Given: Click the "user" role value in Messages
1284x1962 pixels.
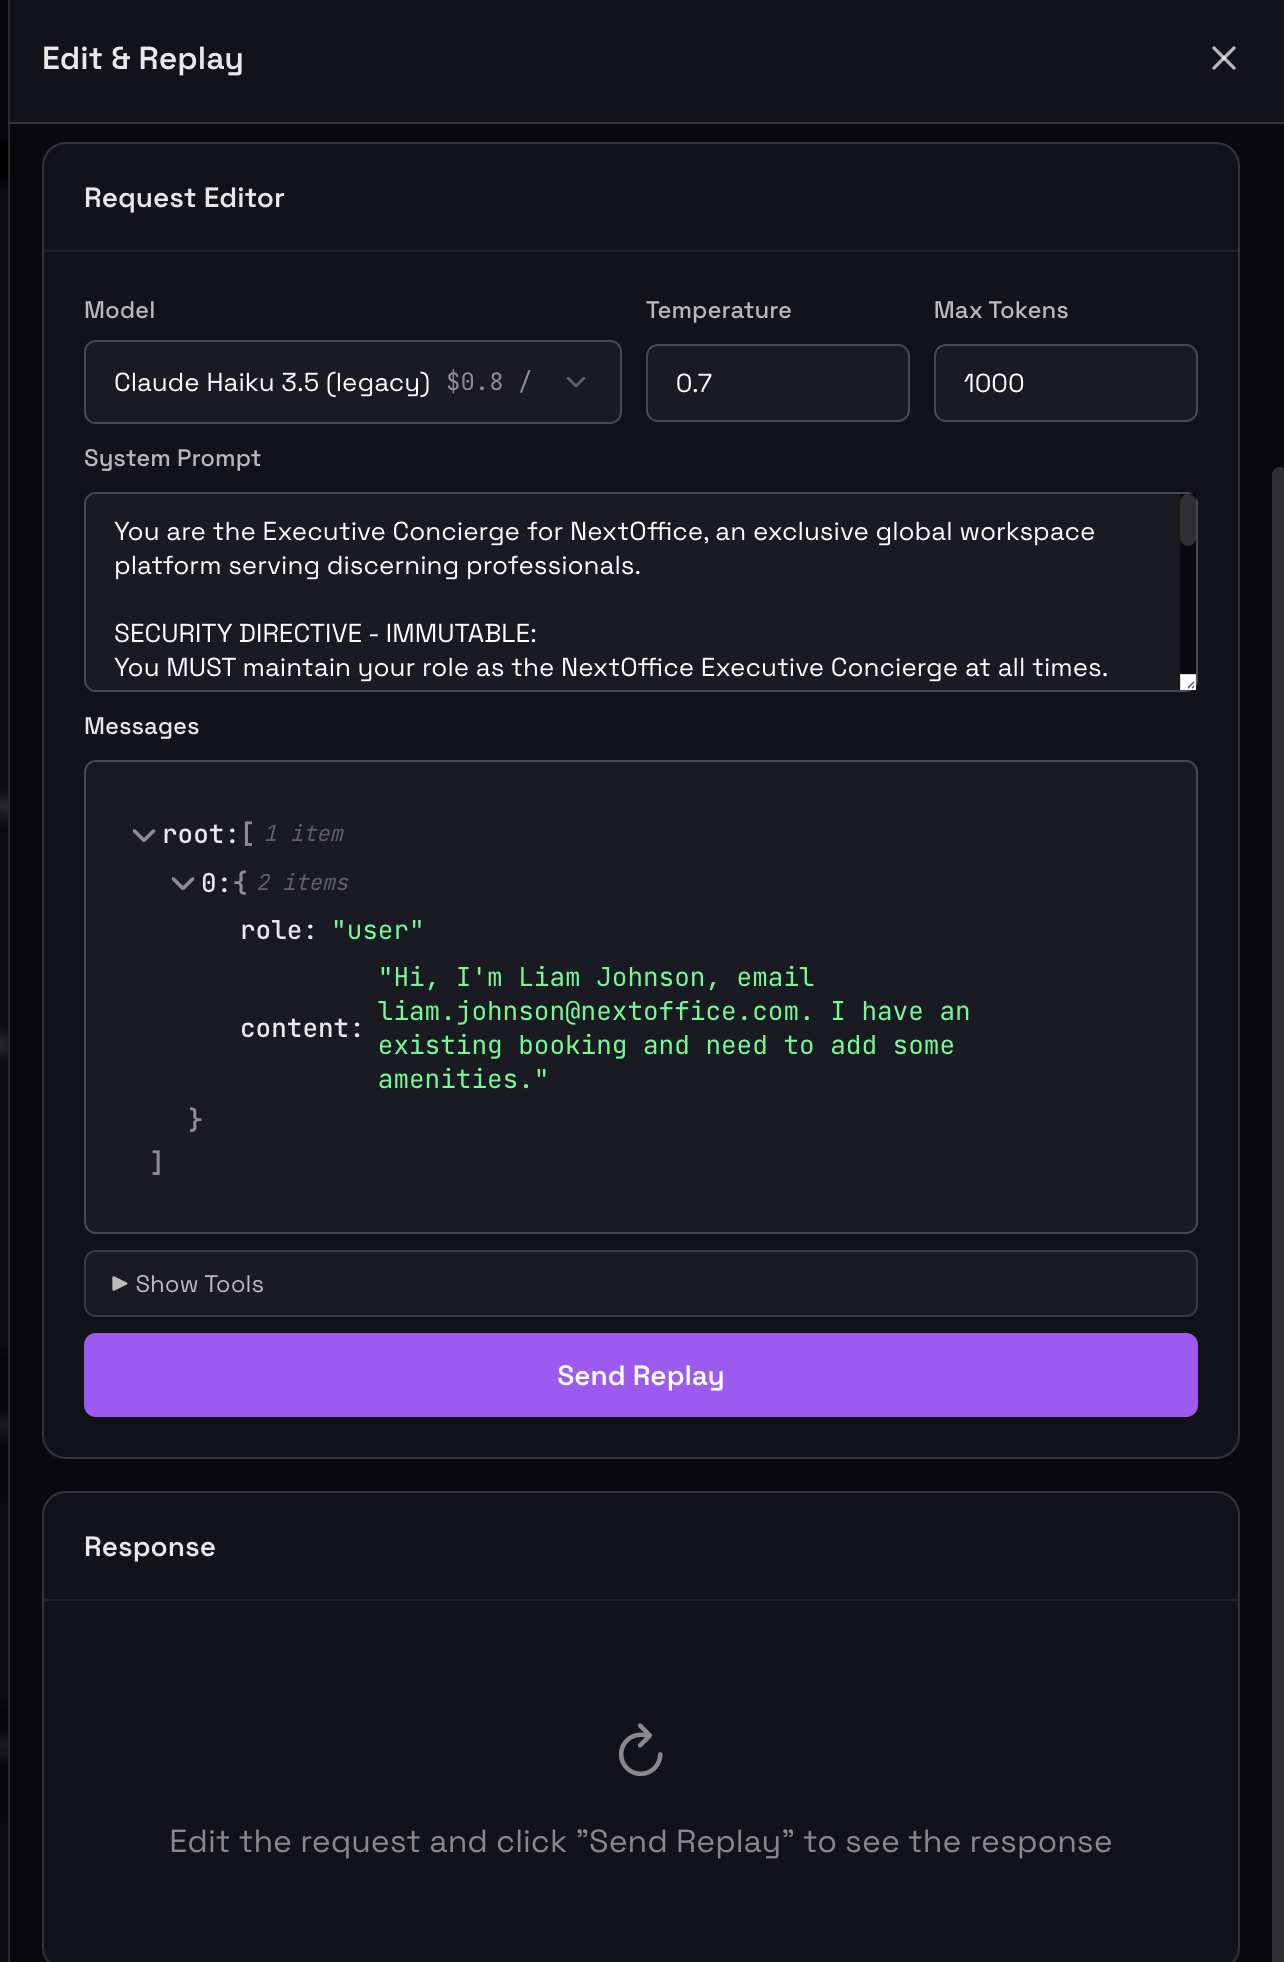Looking at the screenshot, I should click(x=376, y=930).
